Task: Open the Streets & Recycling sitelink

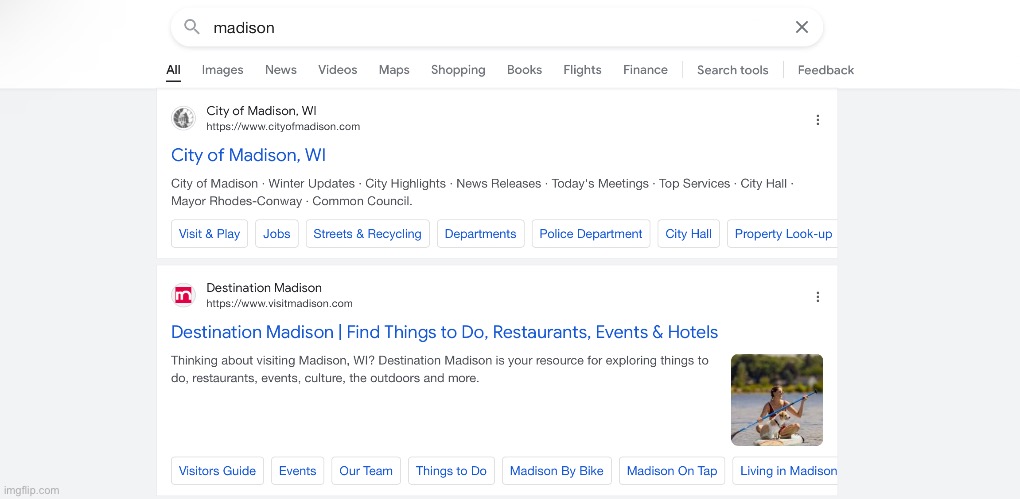Action: [x=368, y=234]
